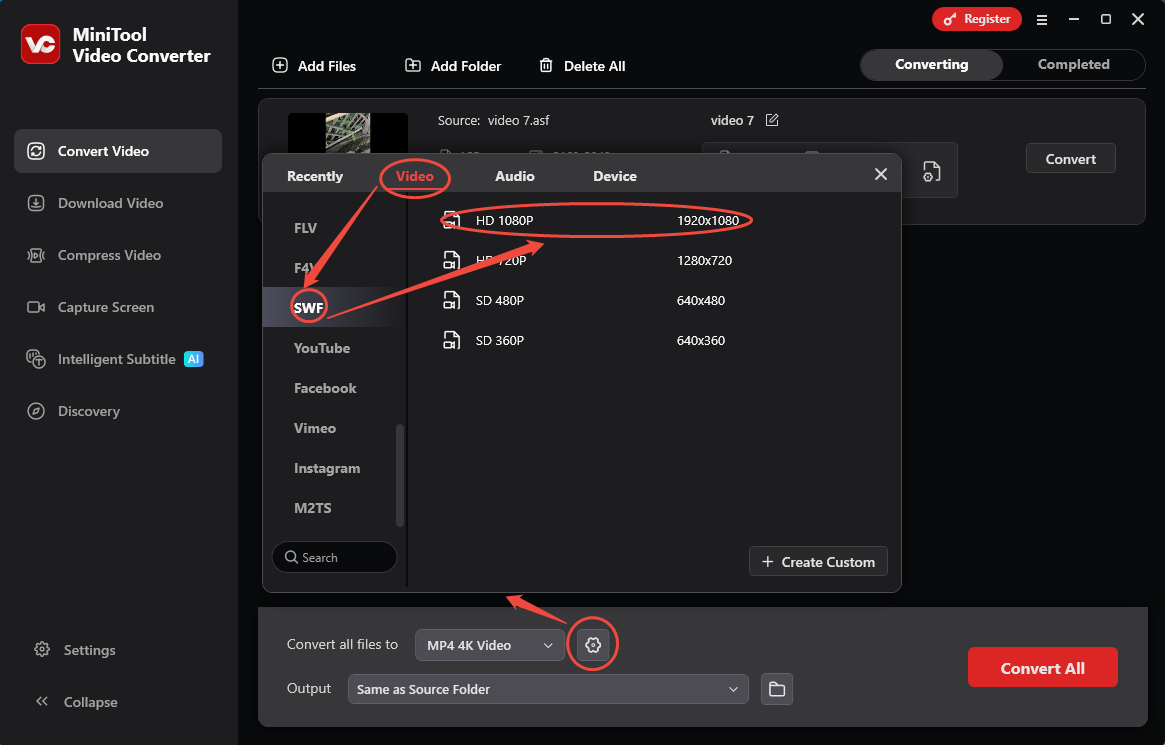Switch to the Audio tab in format picker
The height and width of the screenshot is (745, 1165).
pyautogui.click(x=514, y=175)
